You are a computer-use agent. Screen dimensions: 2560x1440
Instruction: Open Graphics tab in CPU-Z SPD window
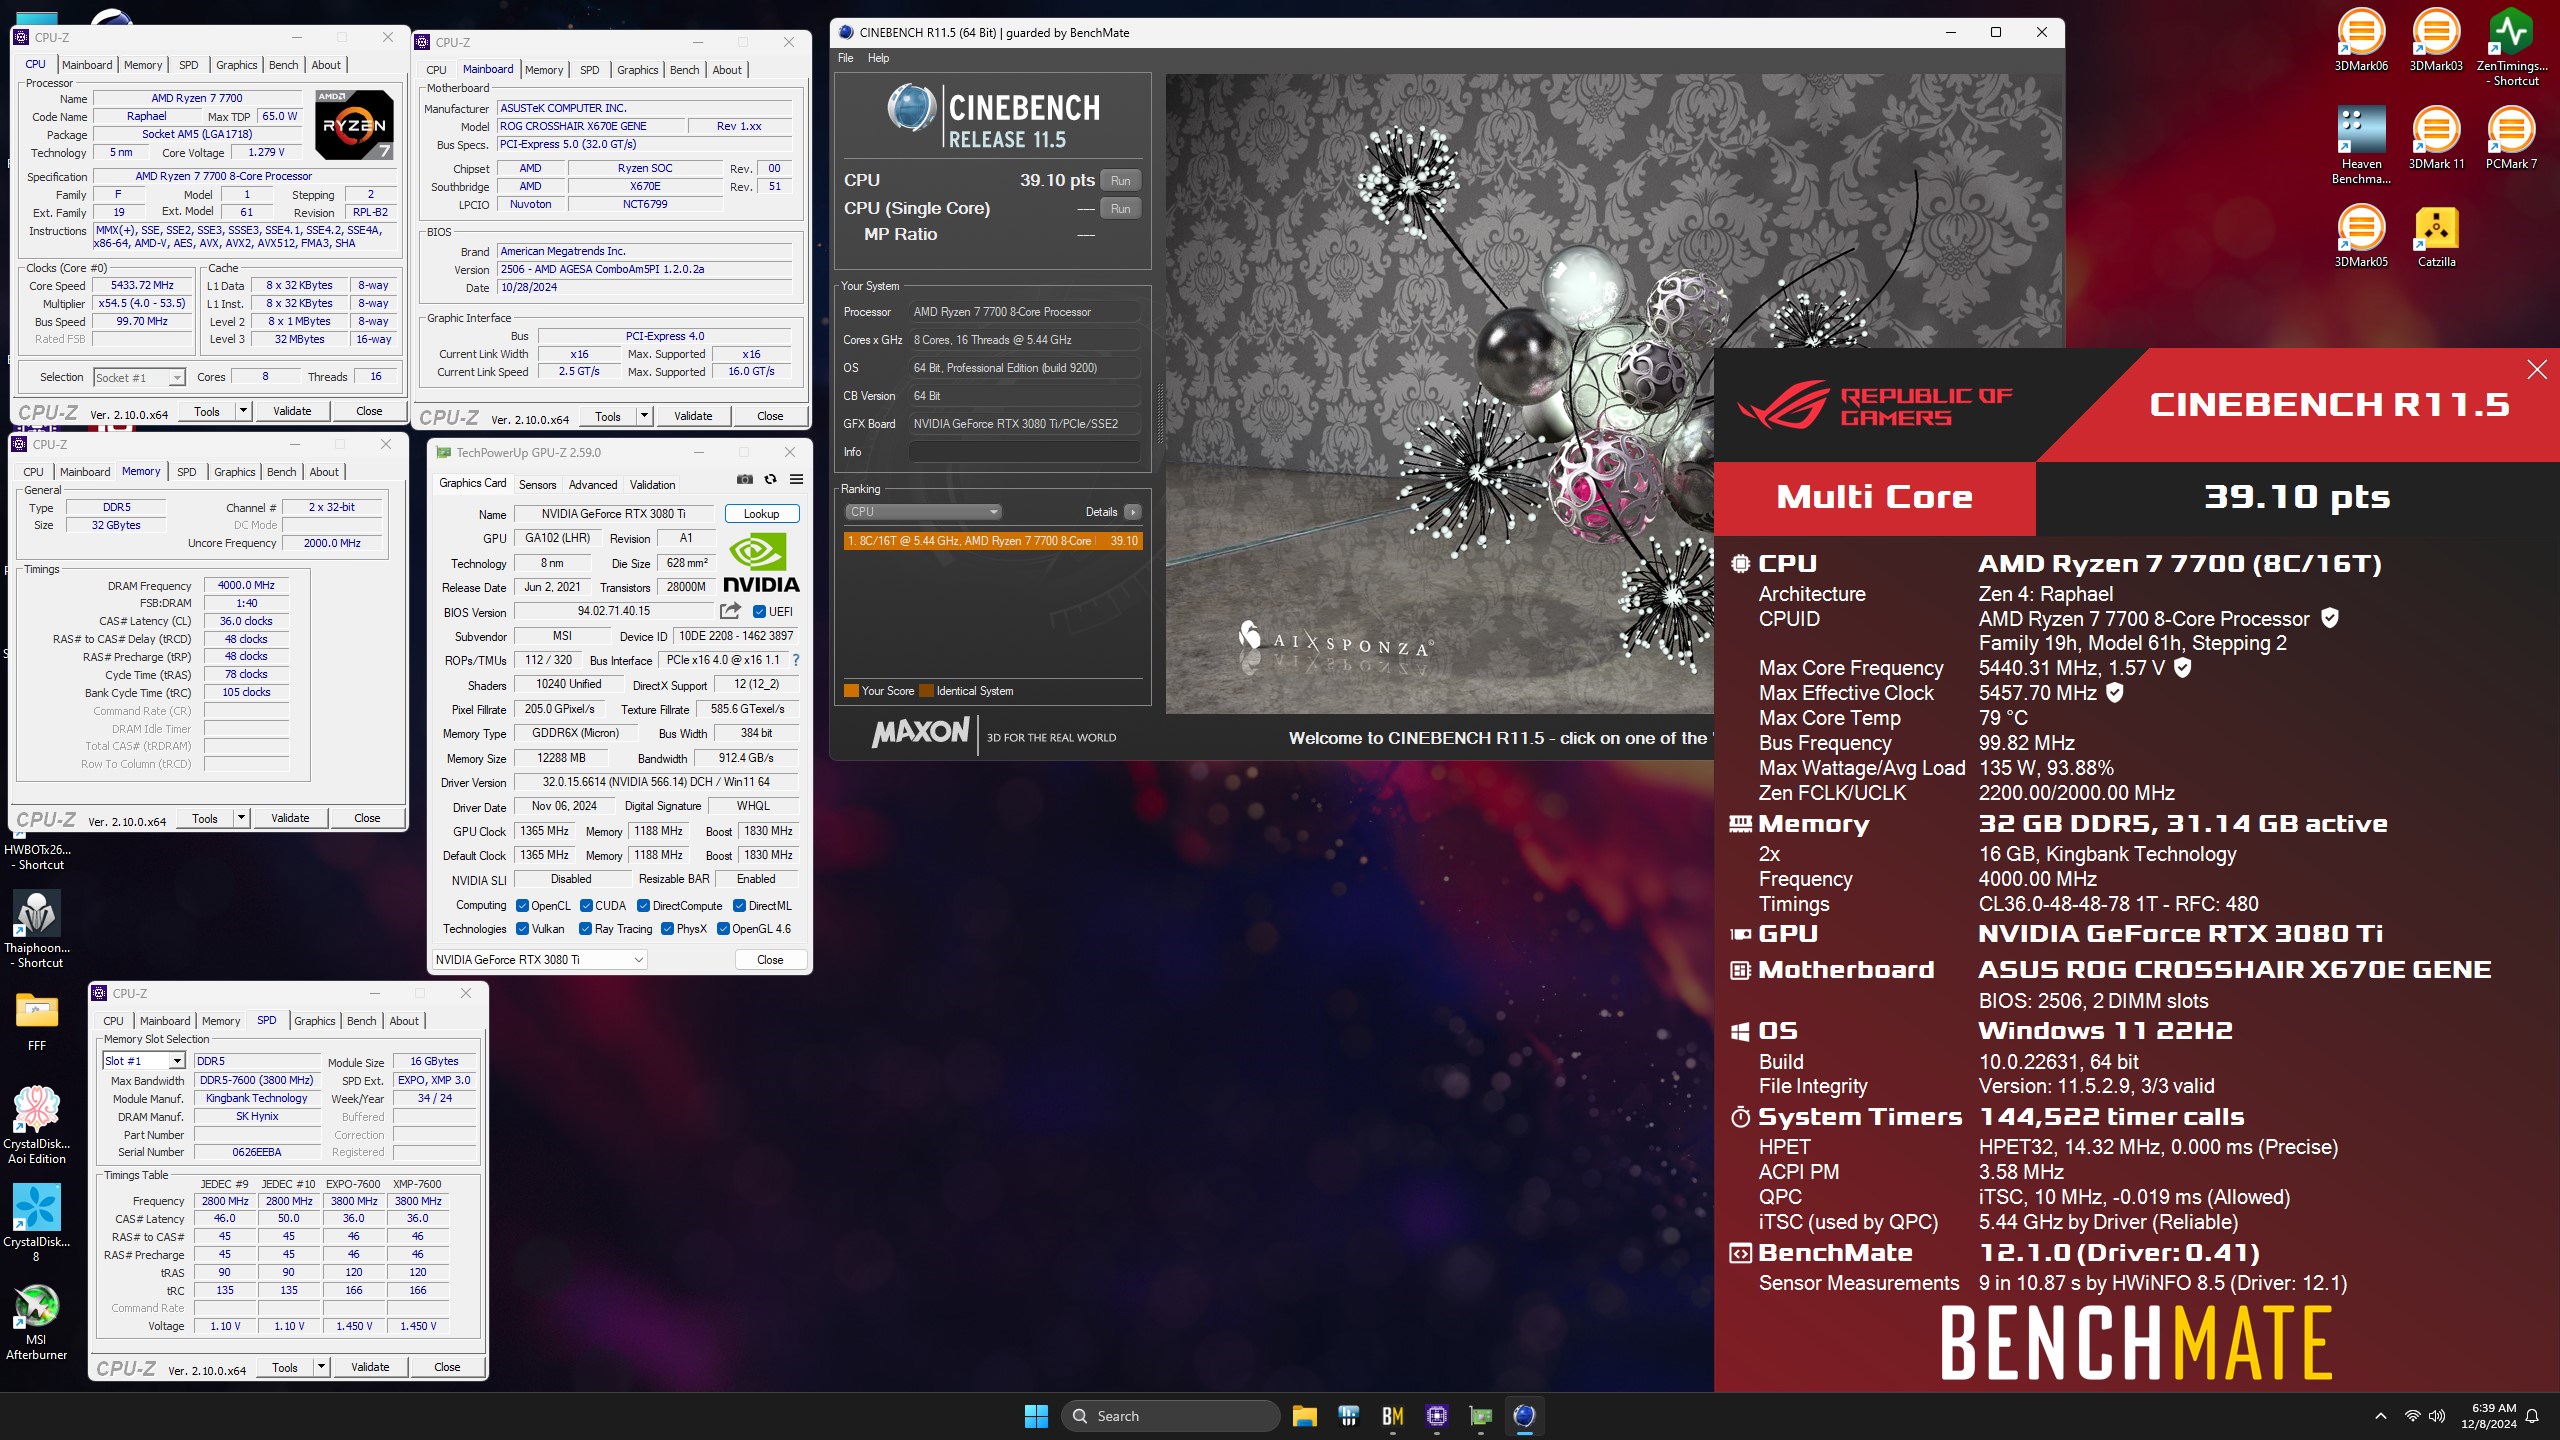315,1021
